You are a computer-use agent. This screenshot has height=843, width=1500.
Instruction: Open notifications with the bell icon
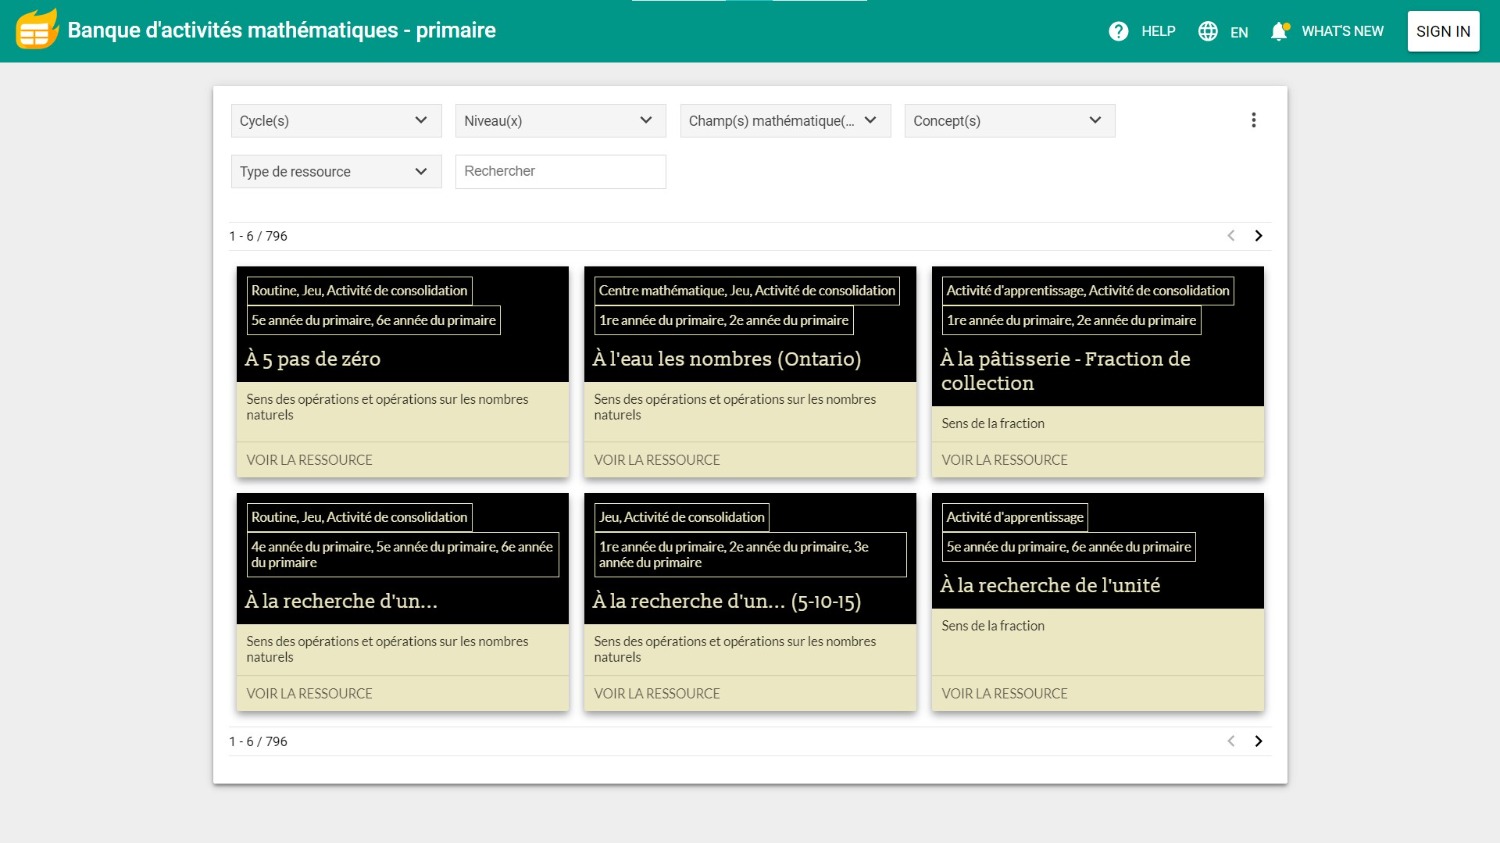tap(1279, 31)
